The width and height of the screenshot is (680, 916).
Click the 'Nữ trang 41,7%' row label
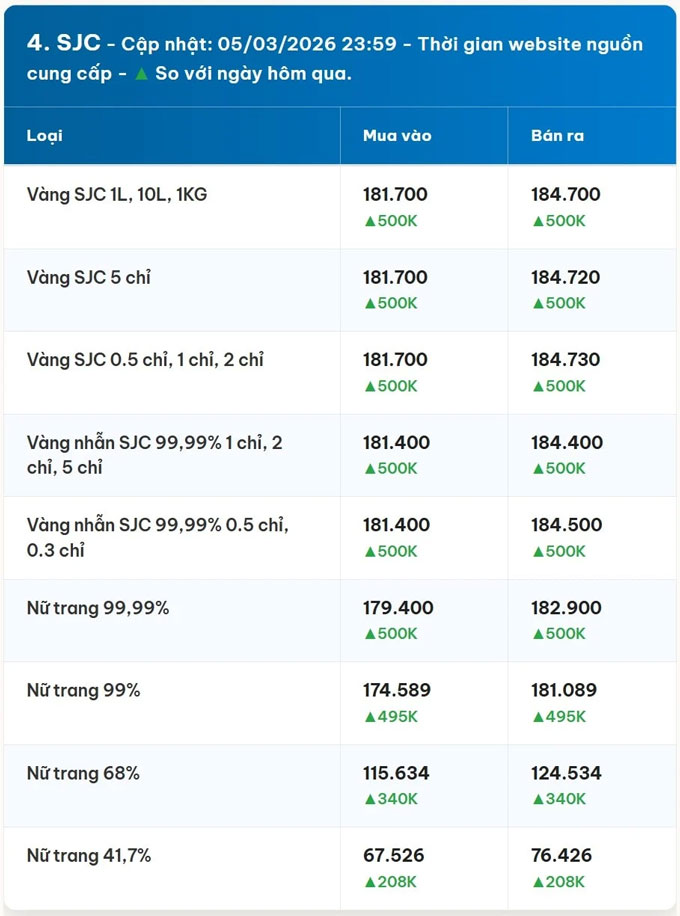coord(89,855)
